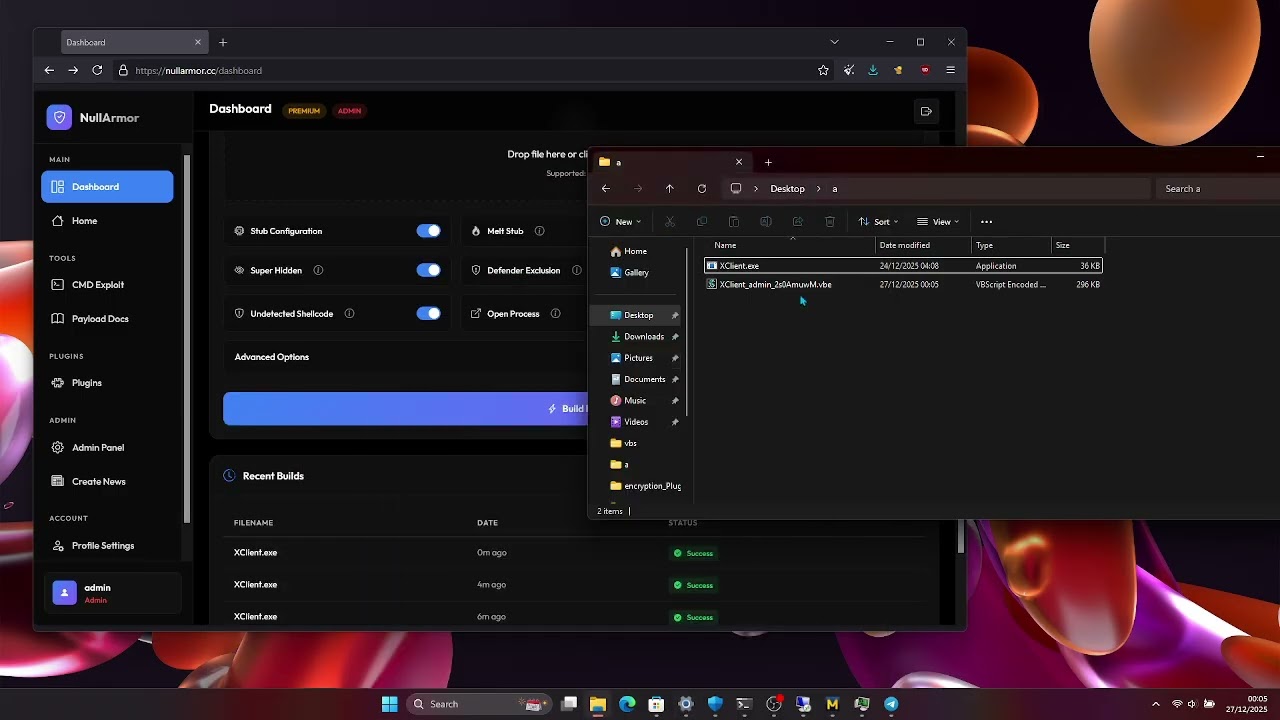This screenshot has height=720, width=1280.
Task: Click the Copy icon in Explorer toolbar
Action: click(702, 222)
